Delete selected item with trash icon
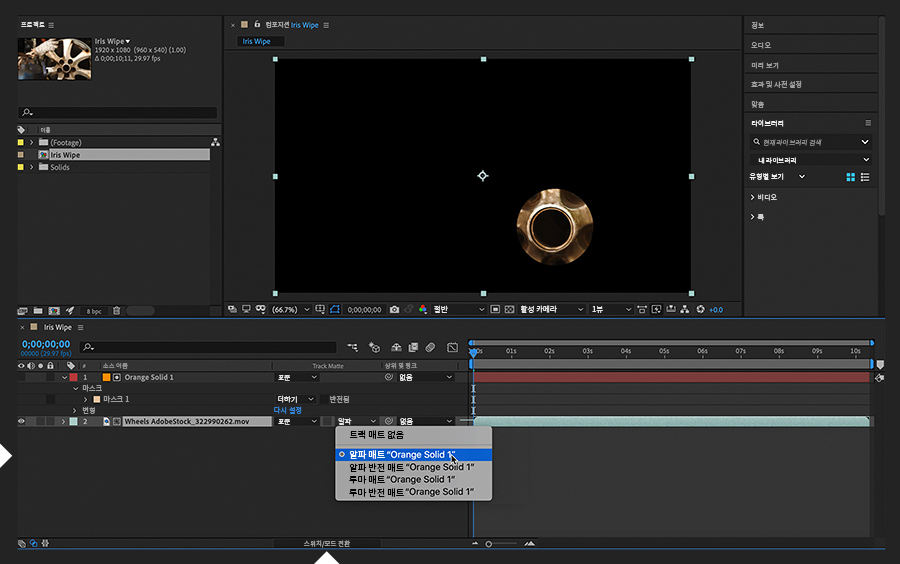Viewport: 900px width, 564px height. point(117,311)
